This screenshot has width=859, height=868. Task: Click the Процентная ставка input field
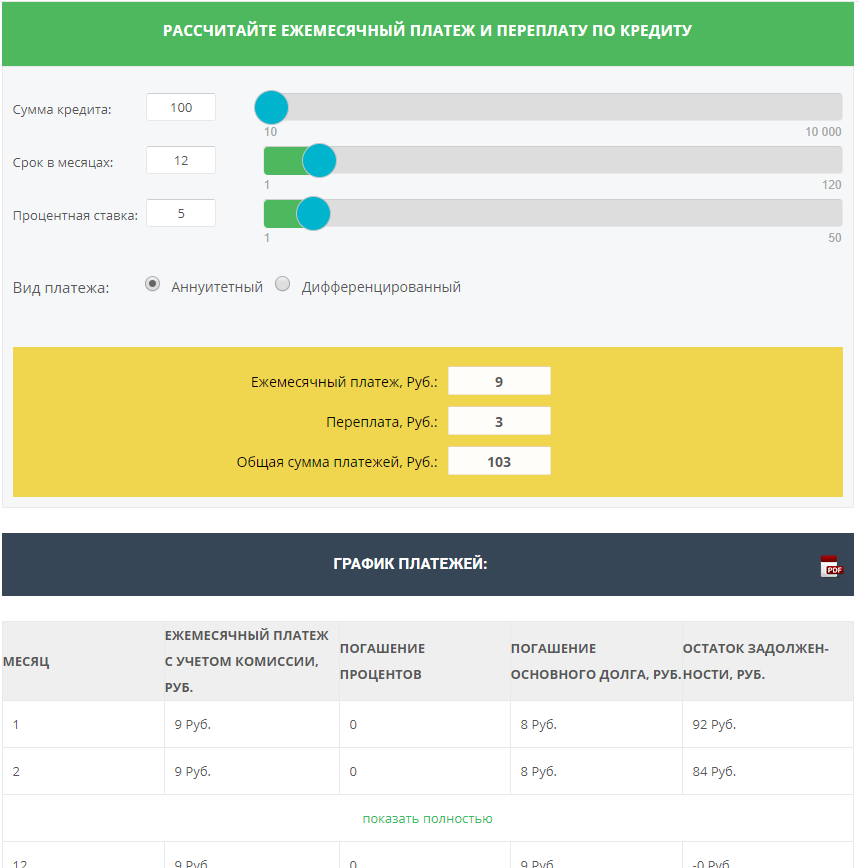tap(181, 213)
